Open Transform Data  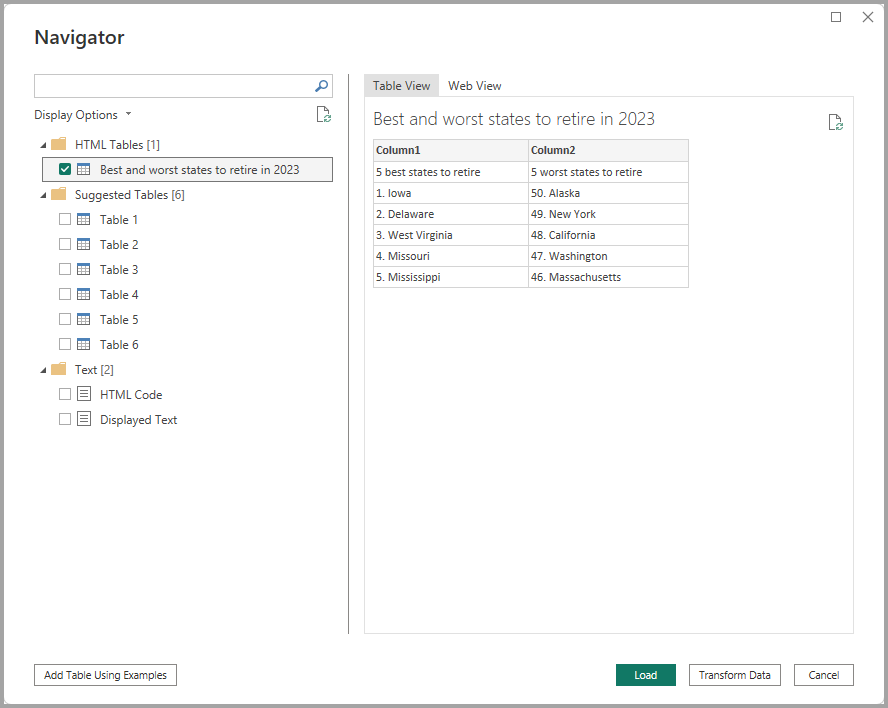[x=734, y=675]
